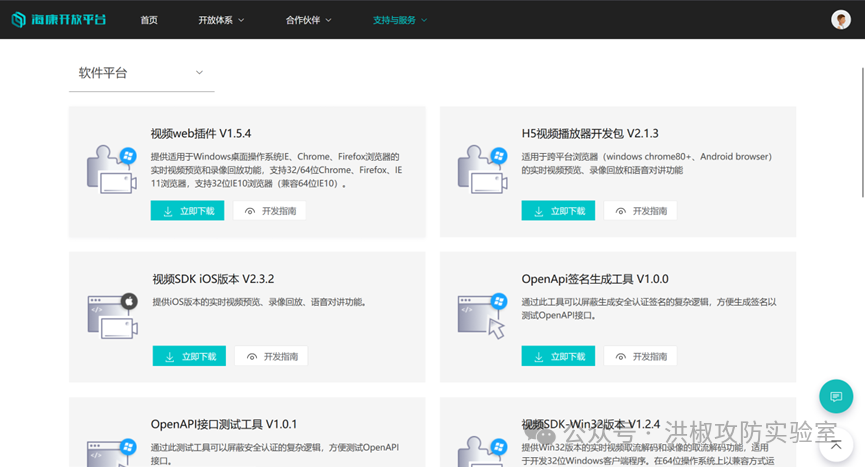Viewport: 865px width, 467px height.
Task: Click Windows badge on OpenApi签名生成工具 icon
Action: pyautogui.click(x=499, y=301)
